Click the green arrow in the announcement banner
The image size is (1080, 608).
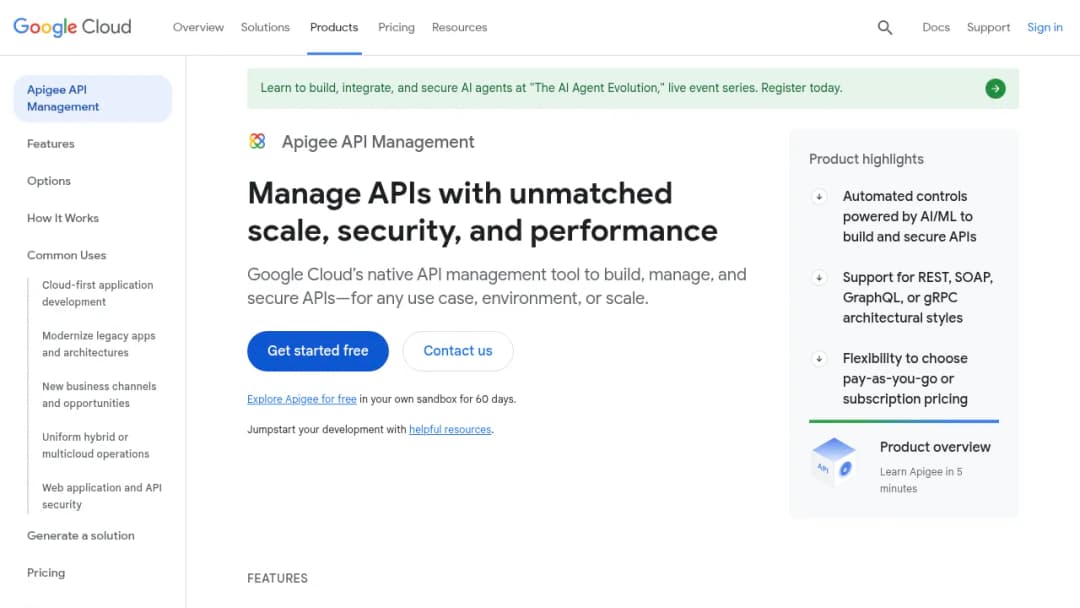[995, 88]
